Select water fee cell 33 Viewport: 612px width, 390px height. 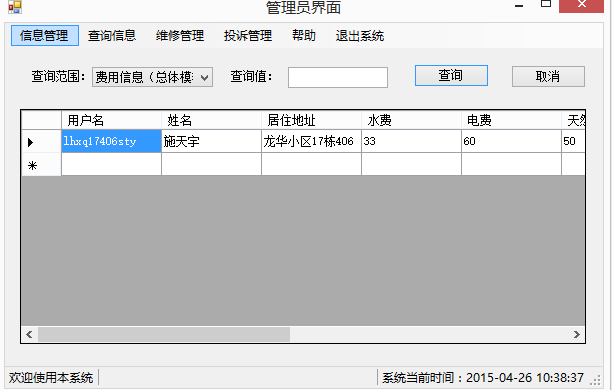411,141
